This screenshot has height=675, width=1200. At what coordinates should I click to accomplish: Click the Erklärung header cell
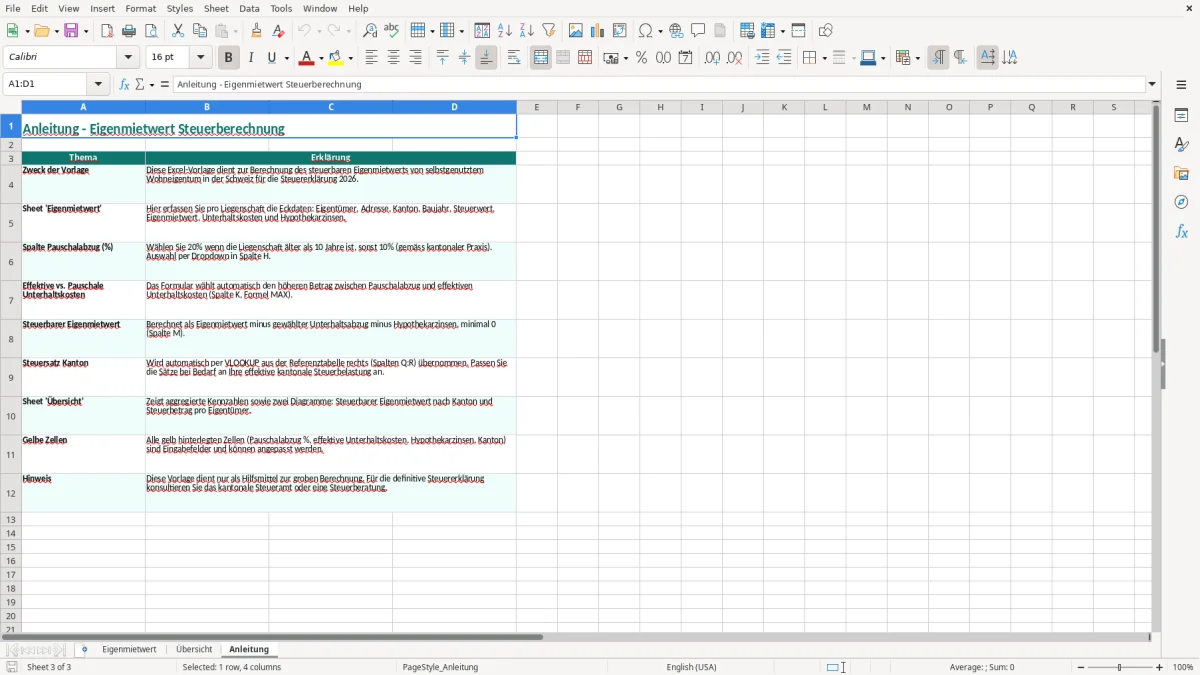click(331, 158)
